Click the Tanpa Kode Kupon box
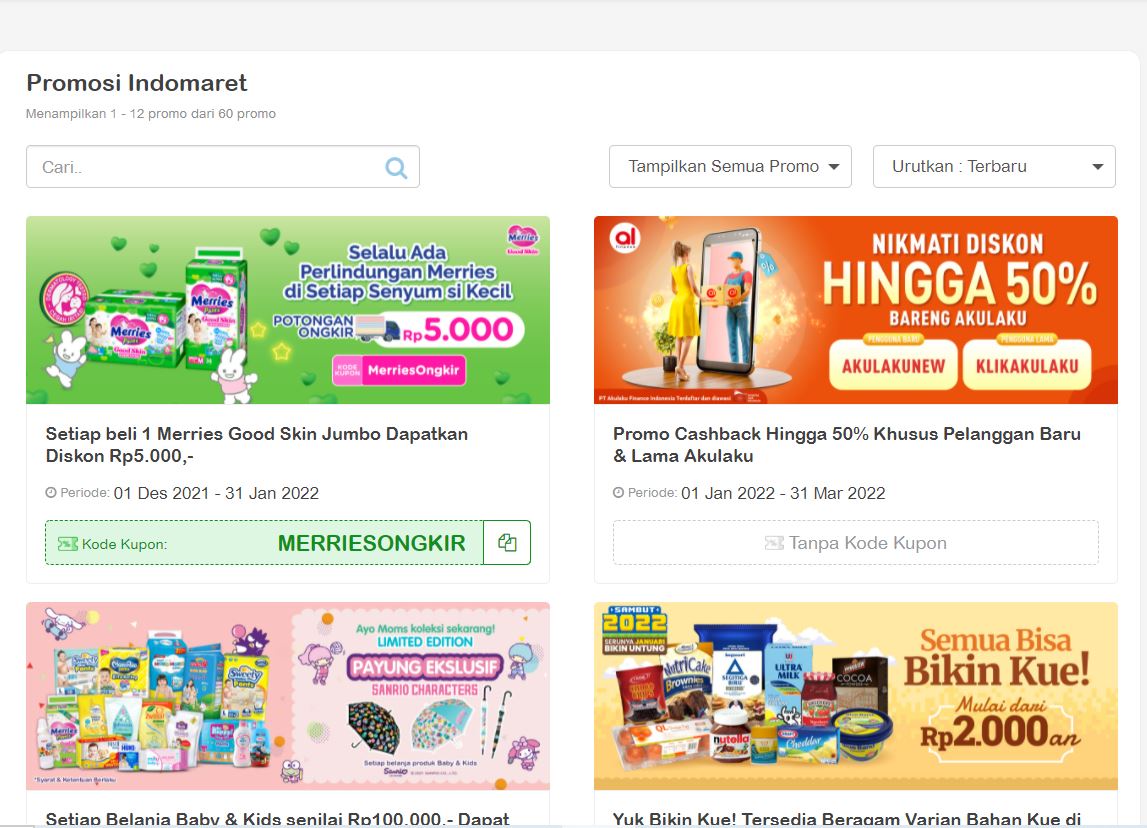This screenshot has width=1147, height=828. click(856, 543)
